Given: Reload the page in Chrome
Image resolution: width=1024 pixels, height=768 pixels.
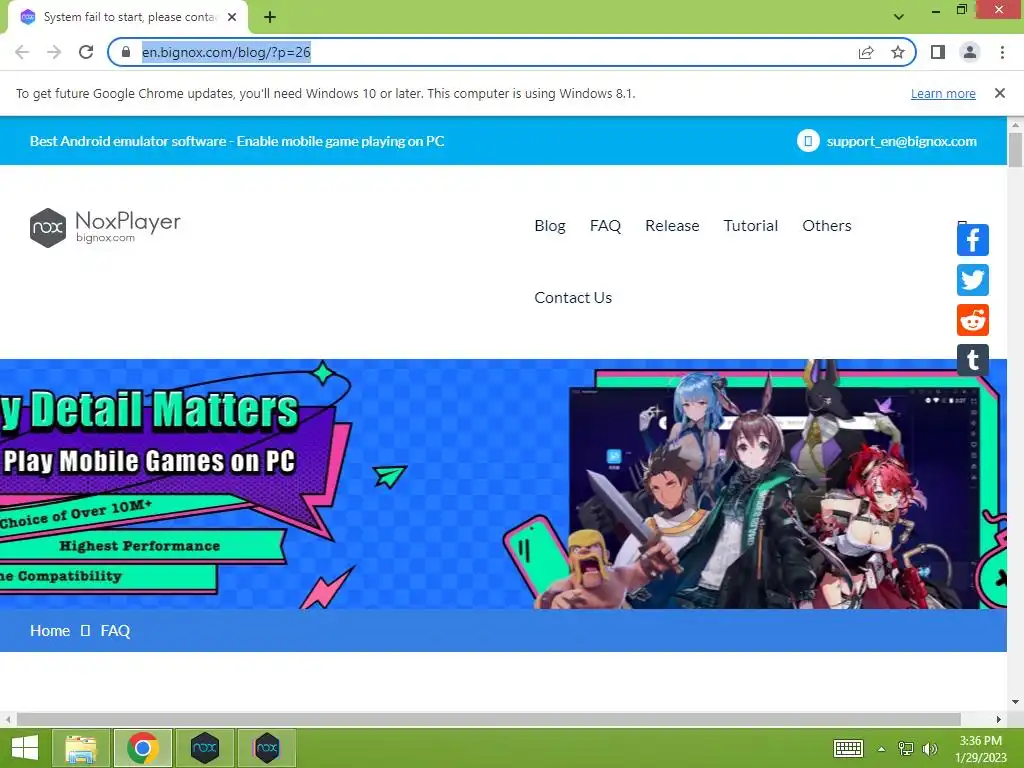Looking at the screenshot, I should pyautogui.click(x=86, y=52).
